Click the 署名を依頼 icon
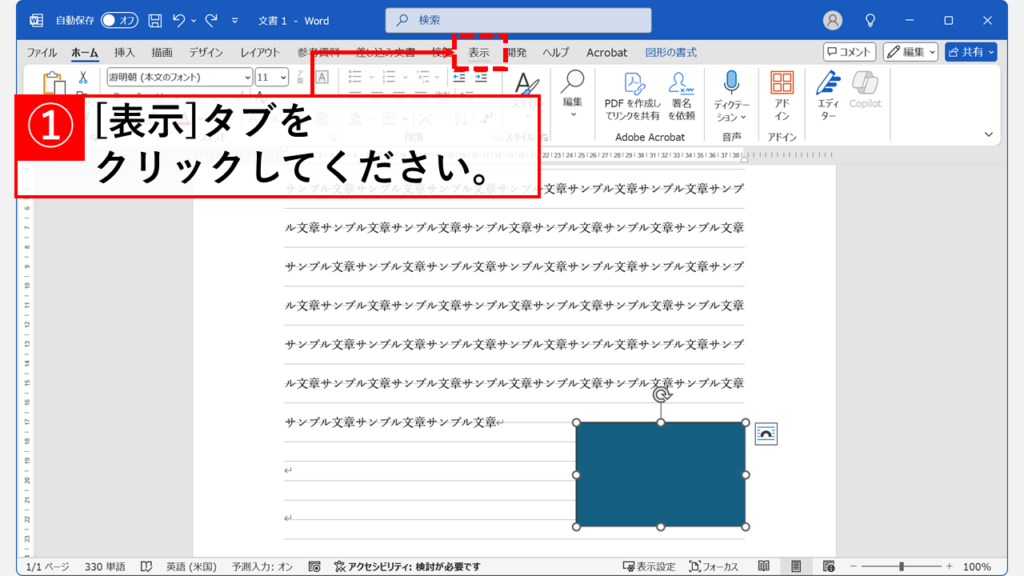1024x576 pixels. click(x=681, y=84)
